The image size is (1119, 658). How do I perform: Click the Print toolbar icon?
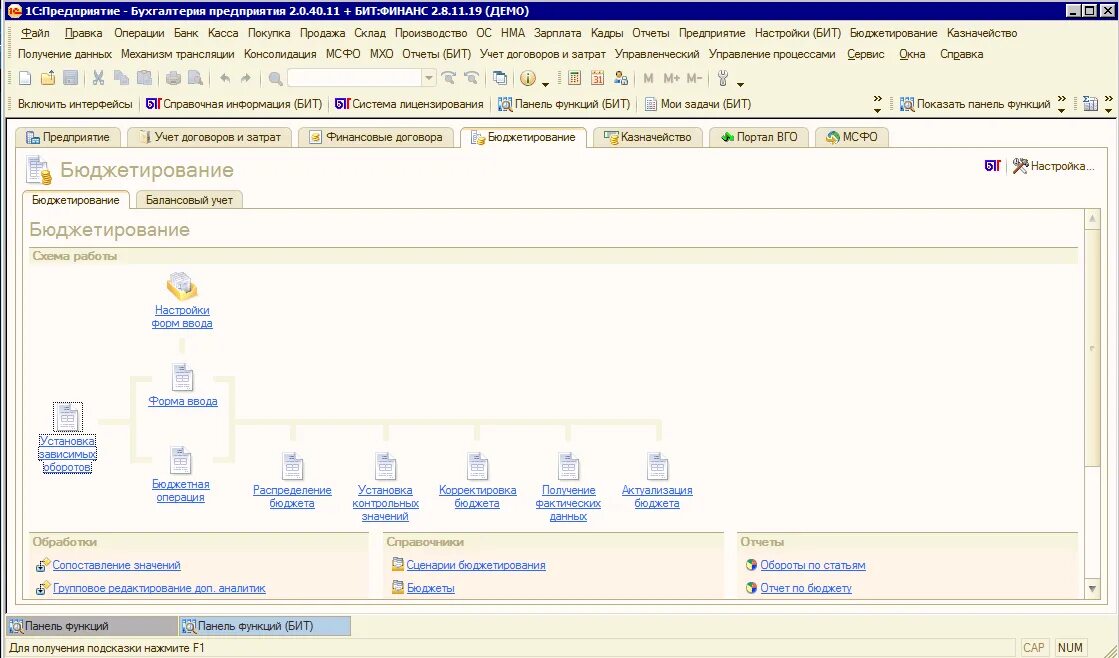[x=173, y=79]
